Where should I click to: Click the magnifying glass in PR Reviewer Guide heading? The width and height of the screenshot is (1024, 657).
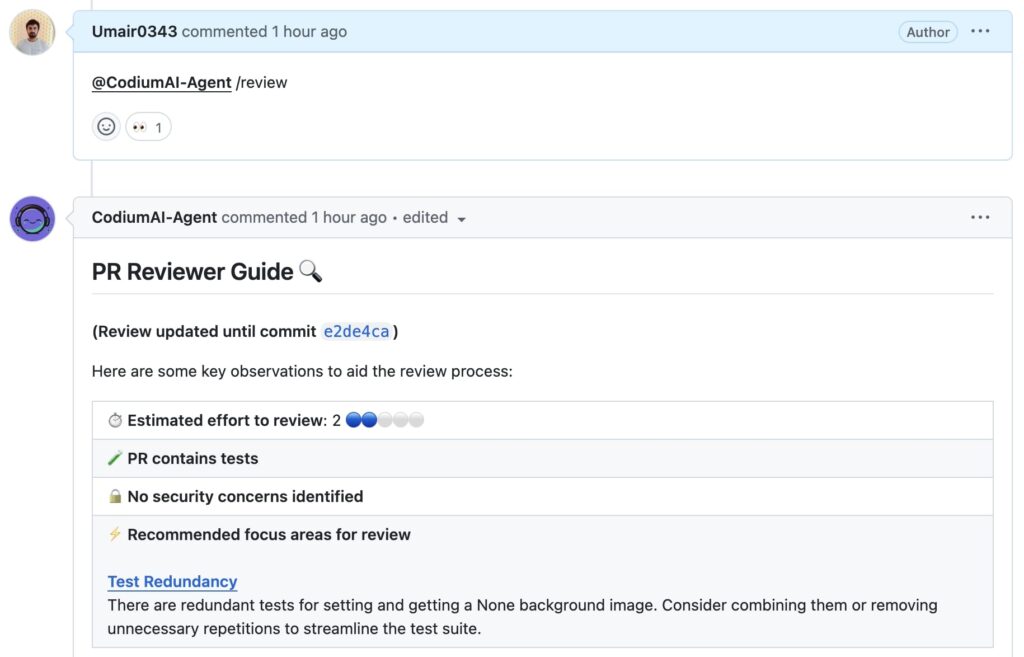[x=310, y=270]
